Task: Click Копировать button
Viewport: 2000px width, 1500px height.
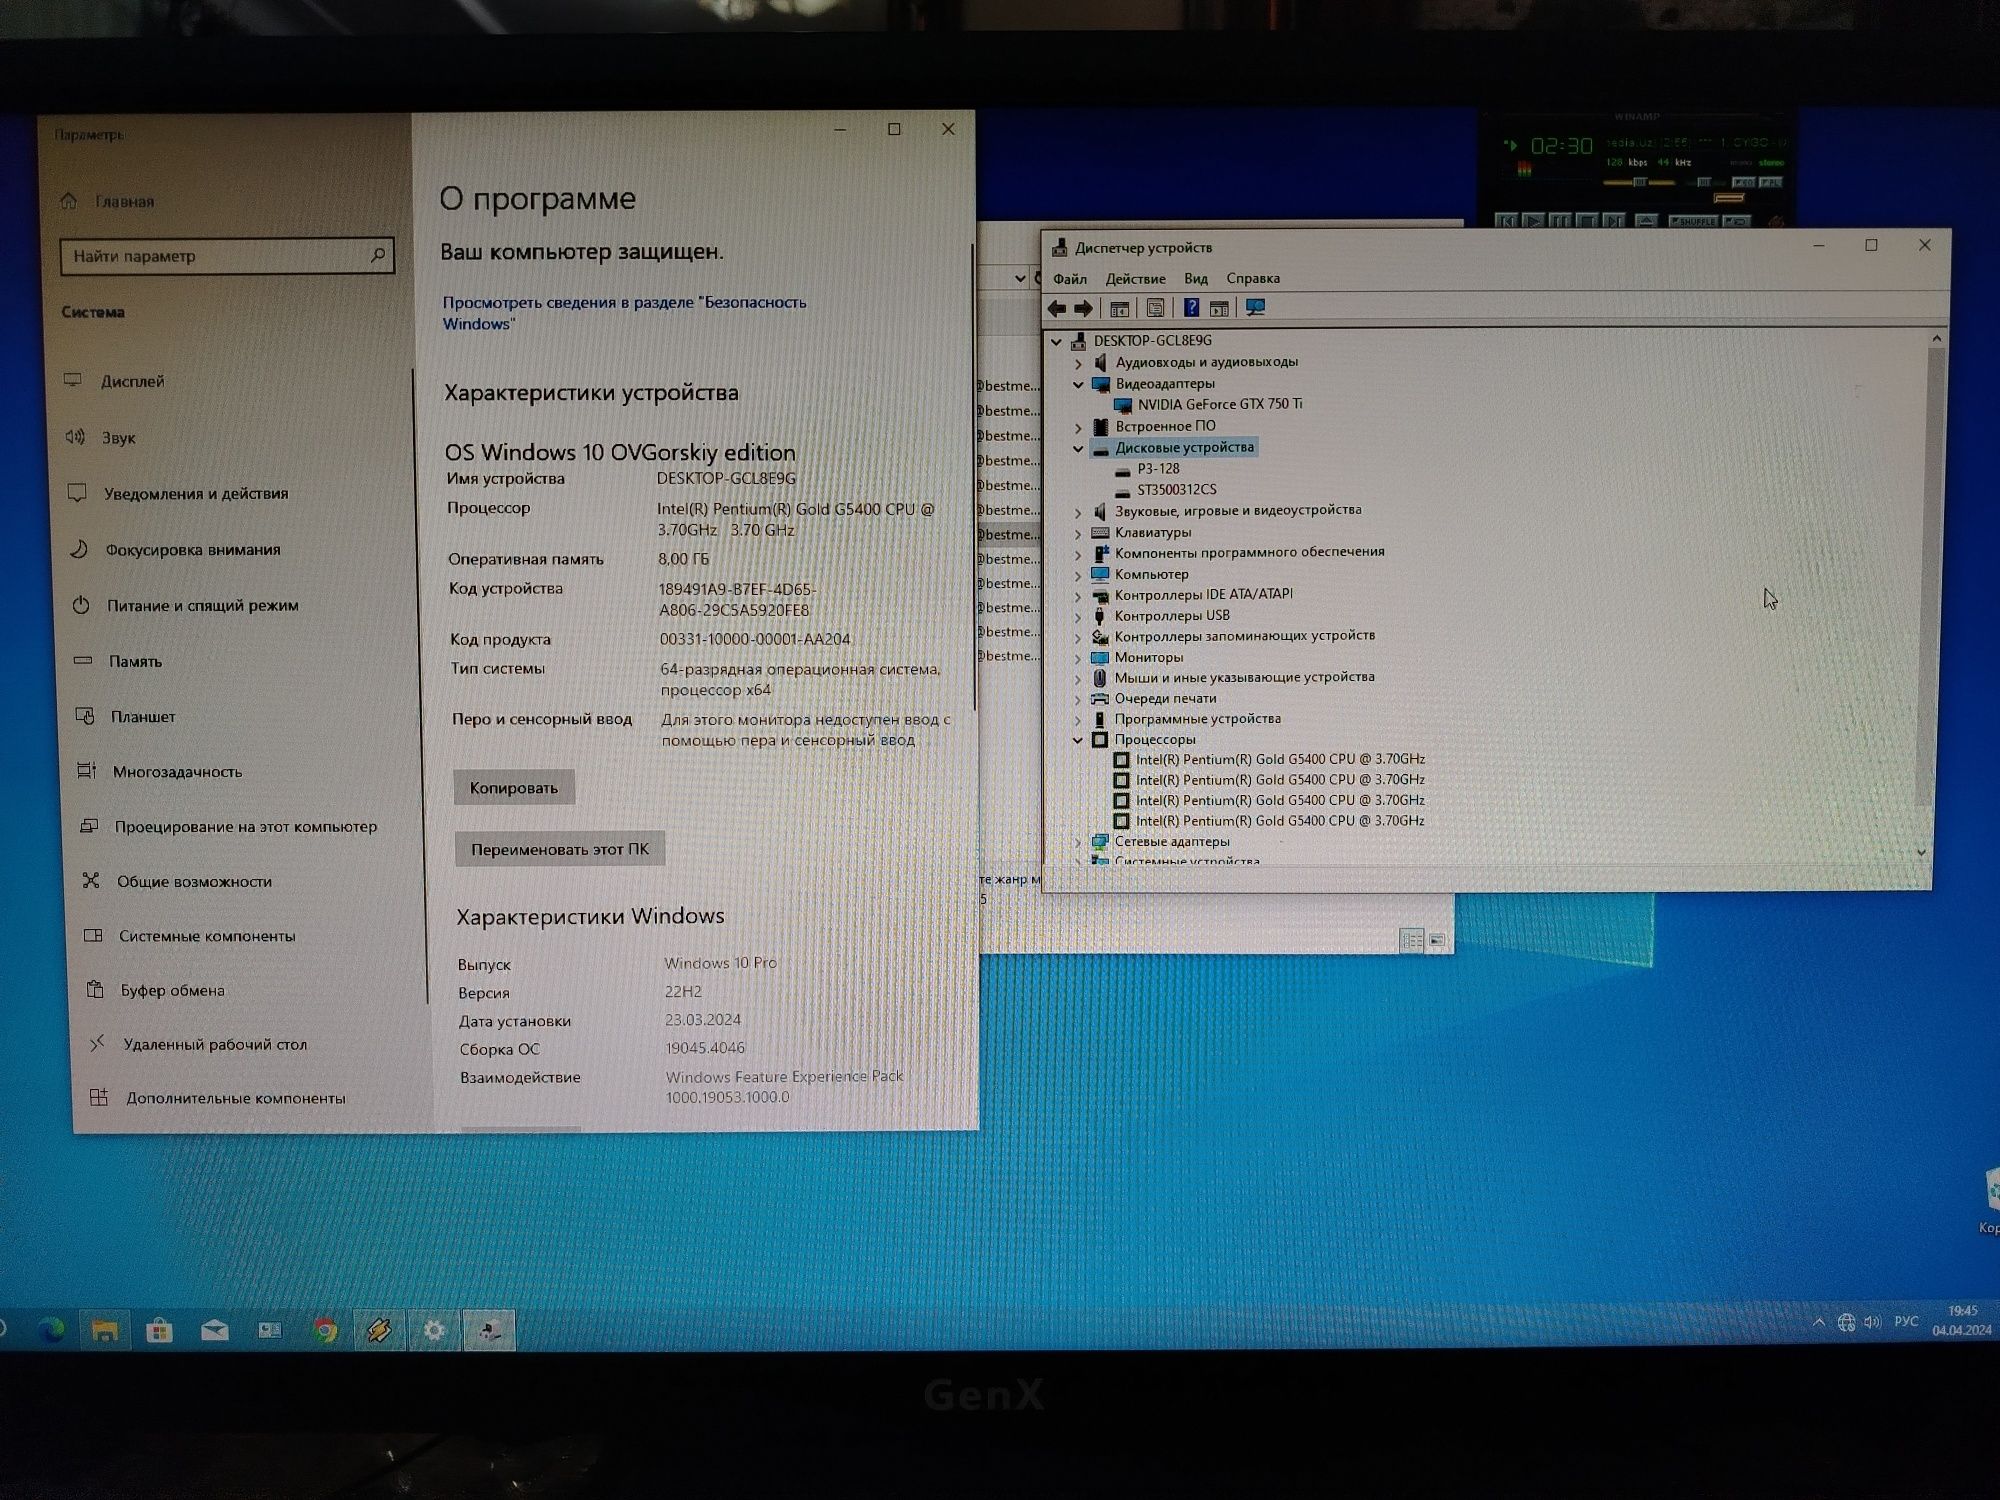Action: (x=514, y=787)
